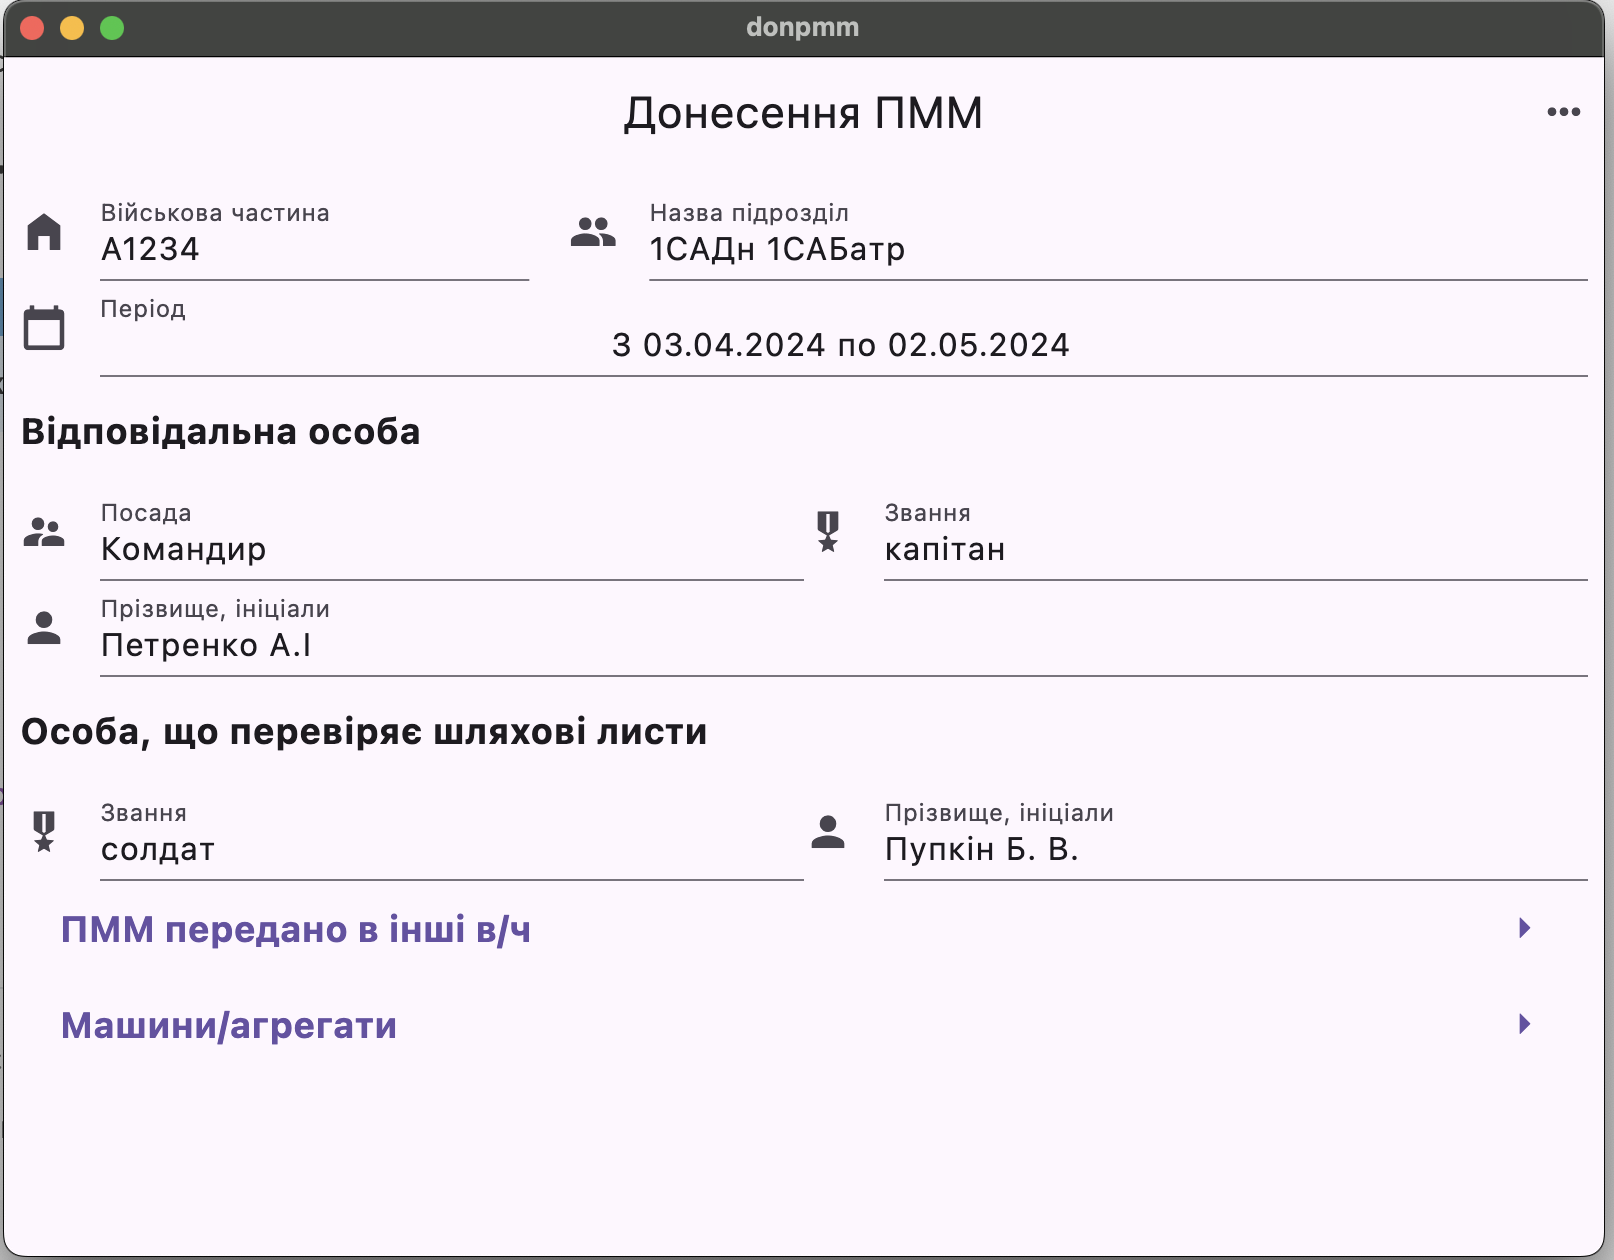Click the home icon beside Військова частина
The height and width of the screenshot is (1260, 1614).
tap(44, 232)
